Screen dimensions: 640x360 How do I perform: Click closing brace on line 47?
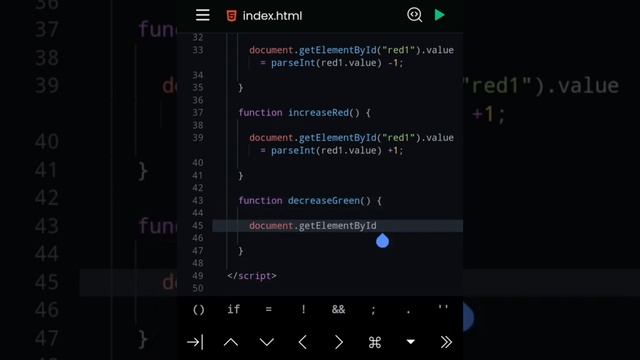[x=241, y=251]
